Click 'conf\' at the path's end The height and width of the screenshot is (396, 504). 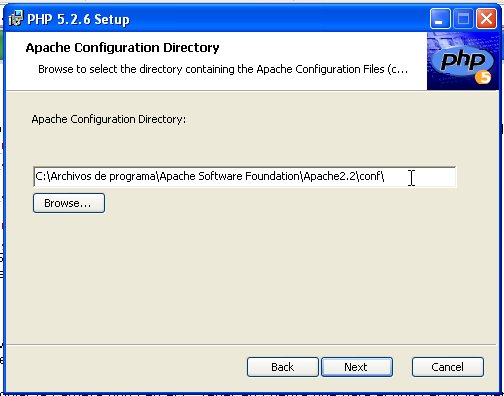point(372,176)
